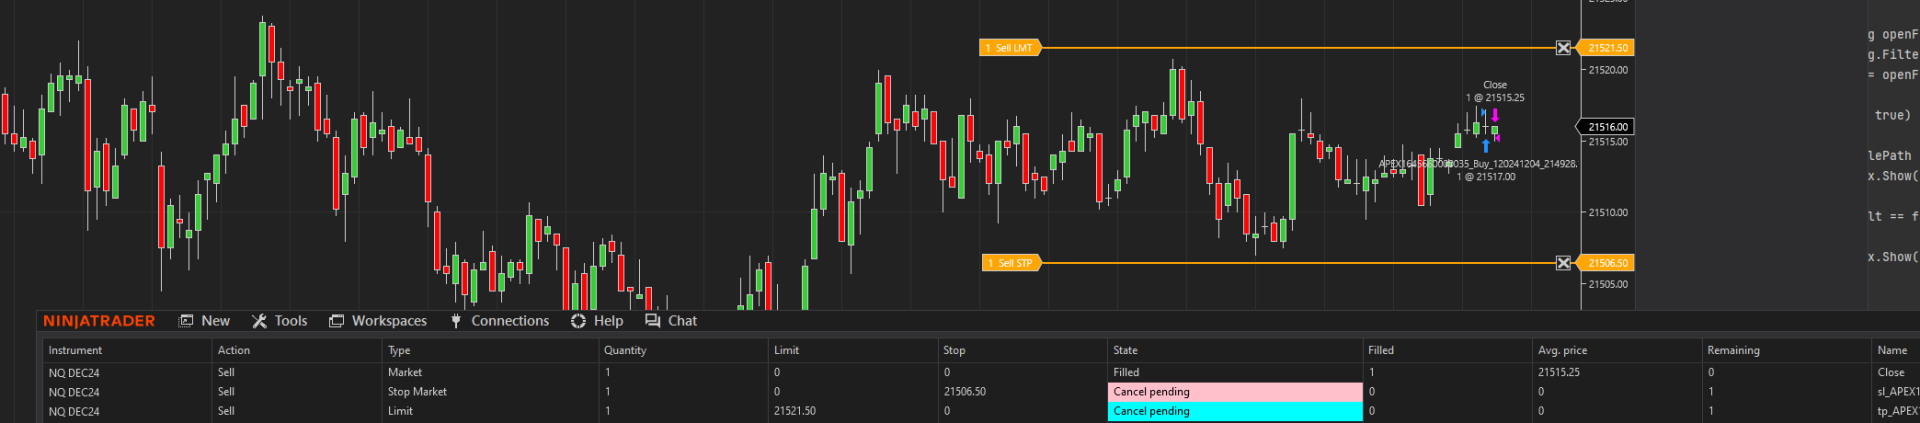Open the Tools menu
Viewport: 1920px width, 423px height.
[x=279, y=321]
